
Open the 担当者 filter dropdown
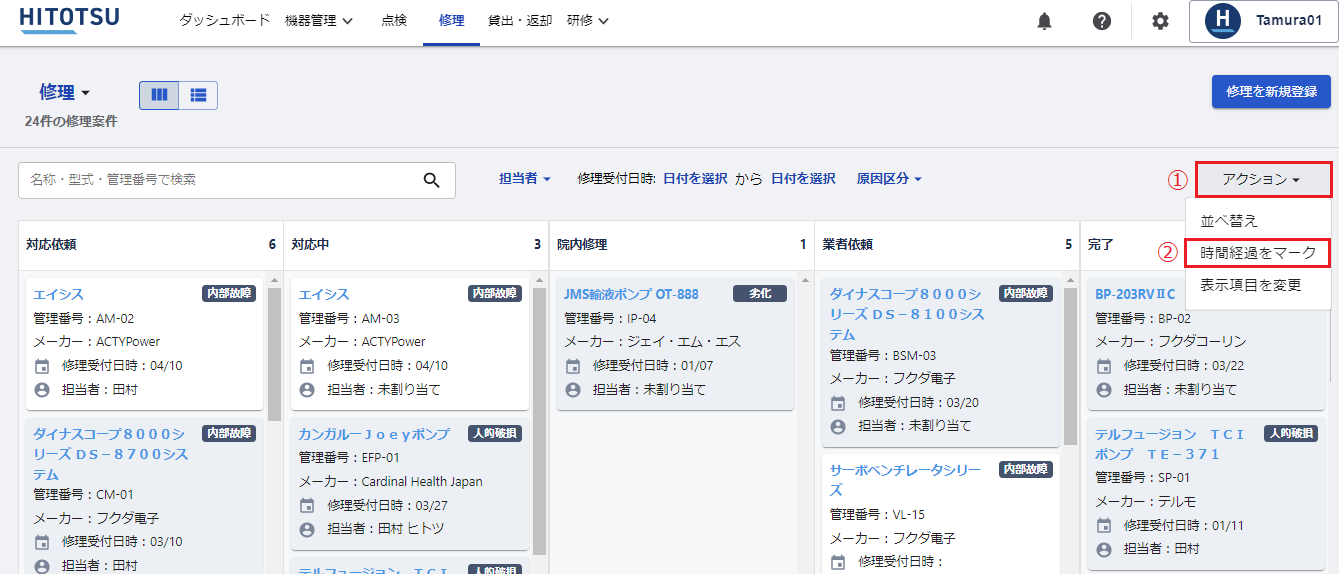click(525, 178)
